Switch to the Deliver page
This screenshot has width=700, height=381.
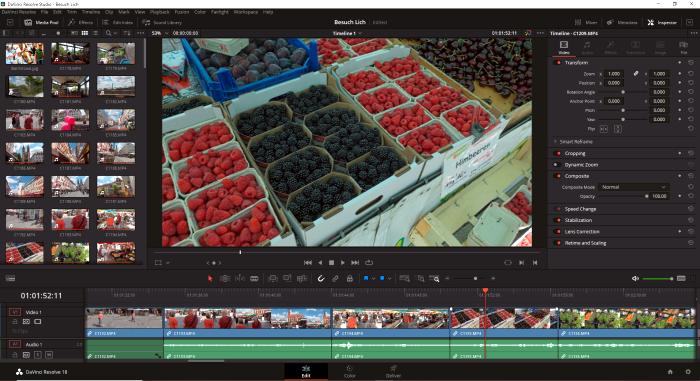click(393, 371)
